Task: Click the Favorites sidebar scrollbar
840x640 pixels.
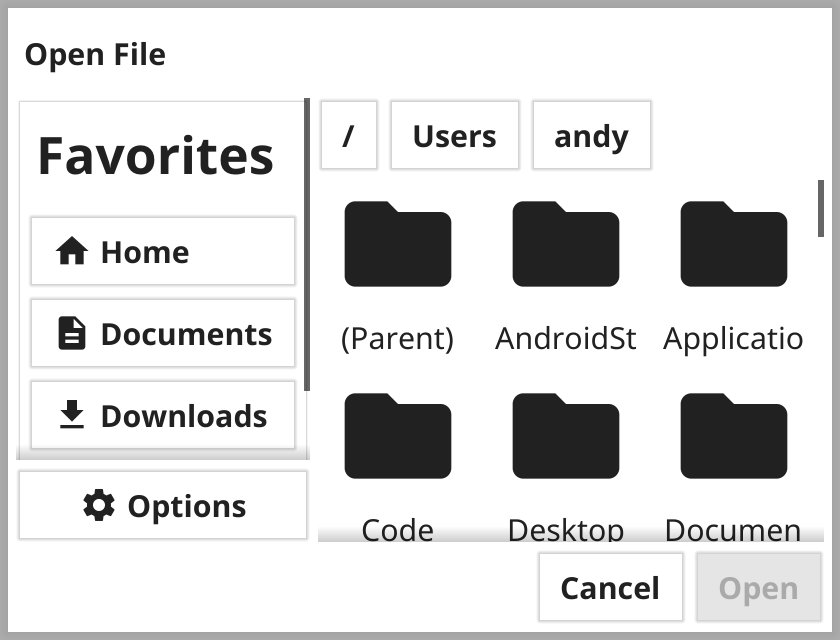Action: (307, 245)
